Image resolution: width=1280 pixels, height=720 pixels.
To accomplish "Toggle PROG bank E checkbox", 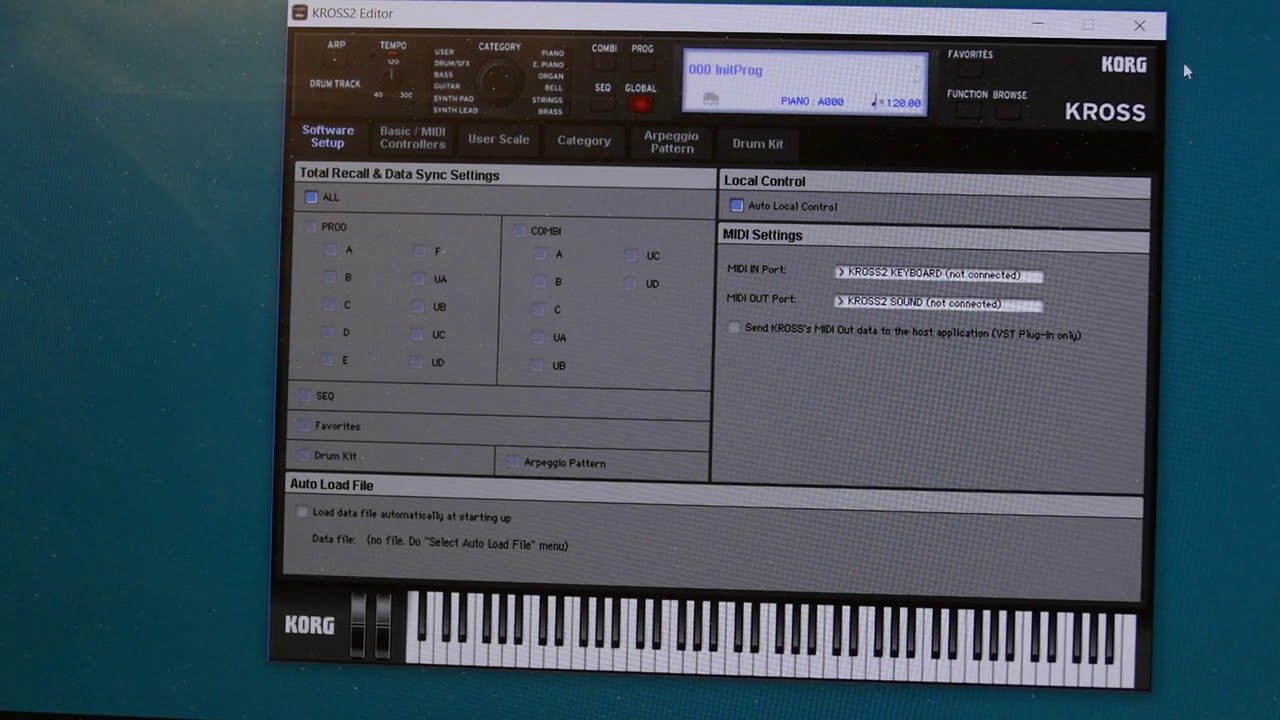I will (327, 360).
